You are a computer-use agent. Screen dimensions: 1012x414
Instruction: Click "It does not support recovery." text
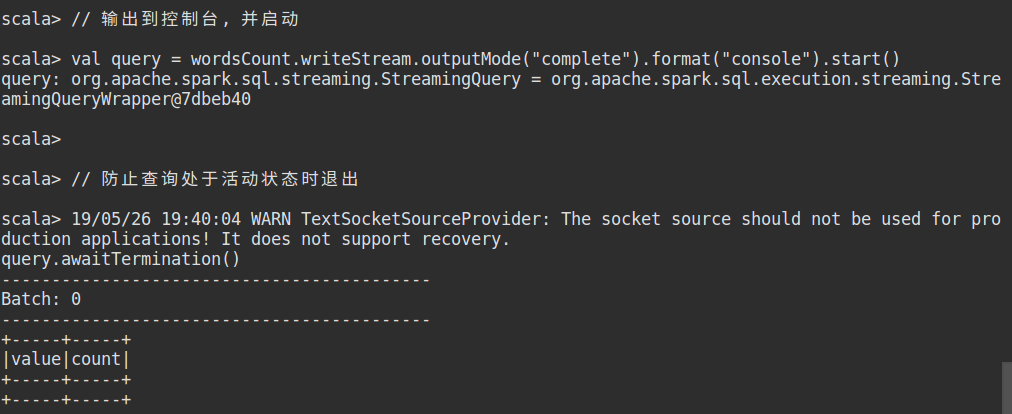click(368, 239)
